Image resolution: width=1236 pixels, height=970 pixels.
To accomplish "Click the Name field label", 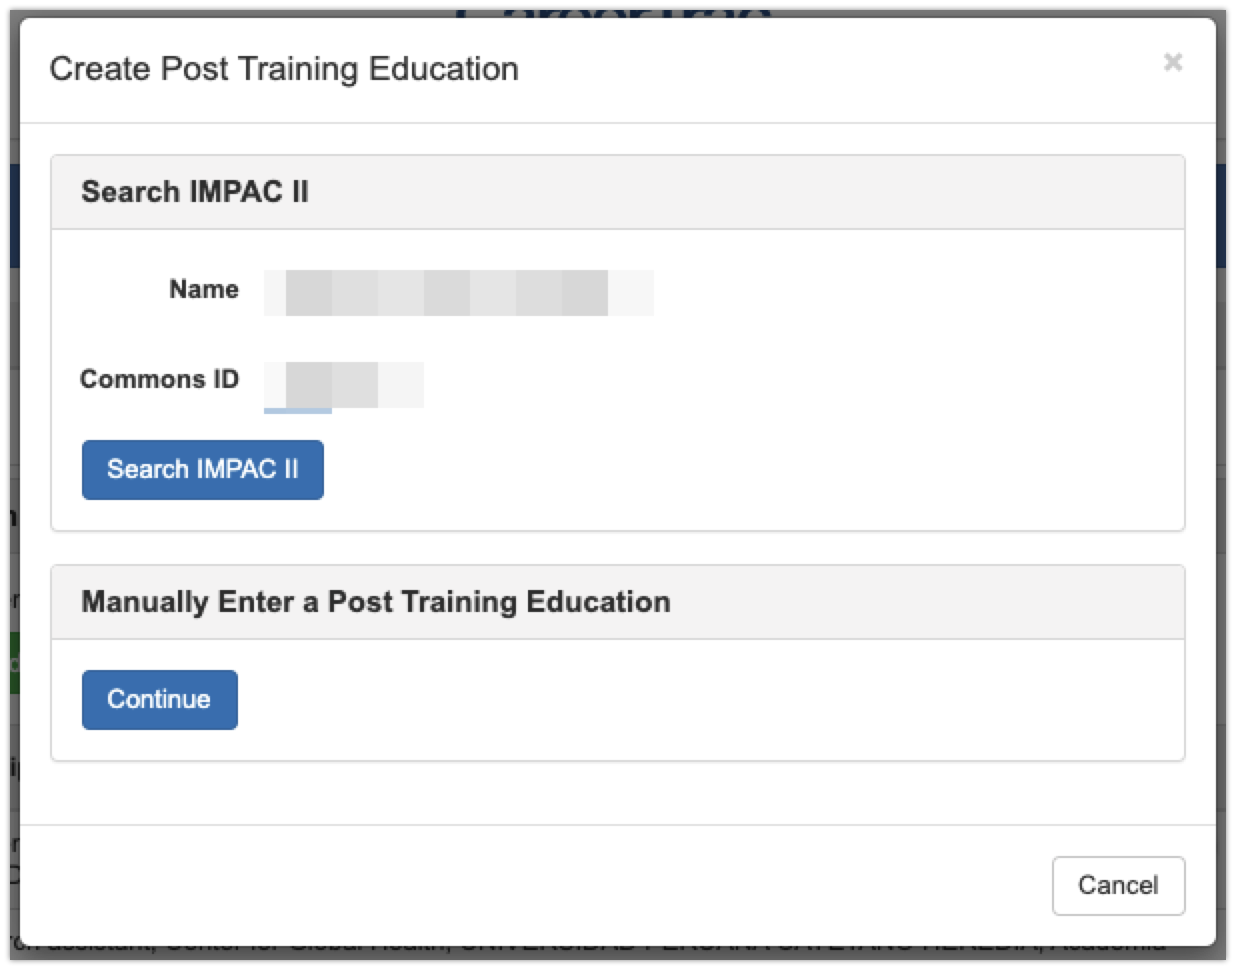I will (x=204, y=289).
